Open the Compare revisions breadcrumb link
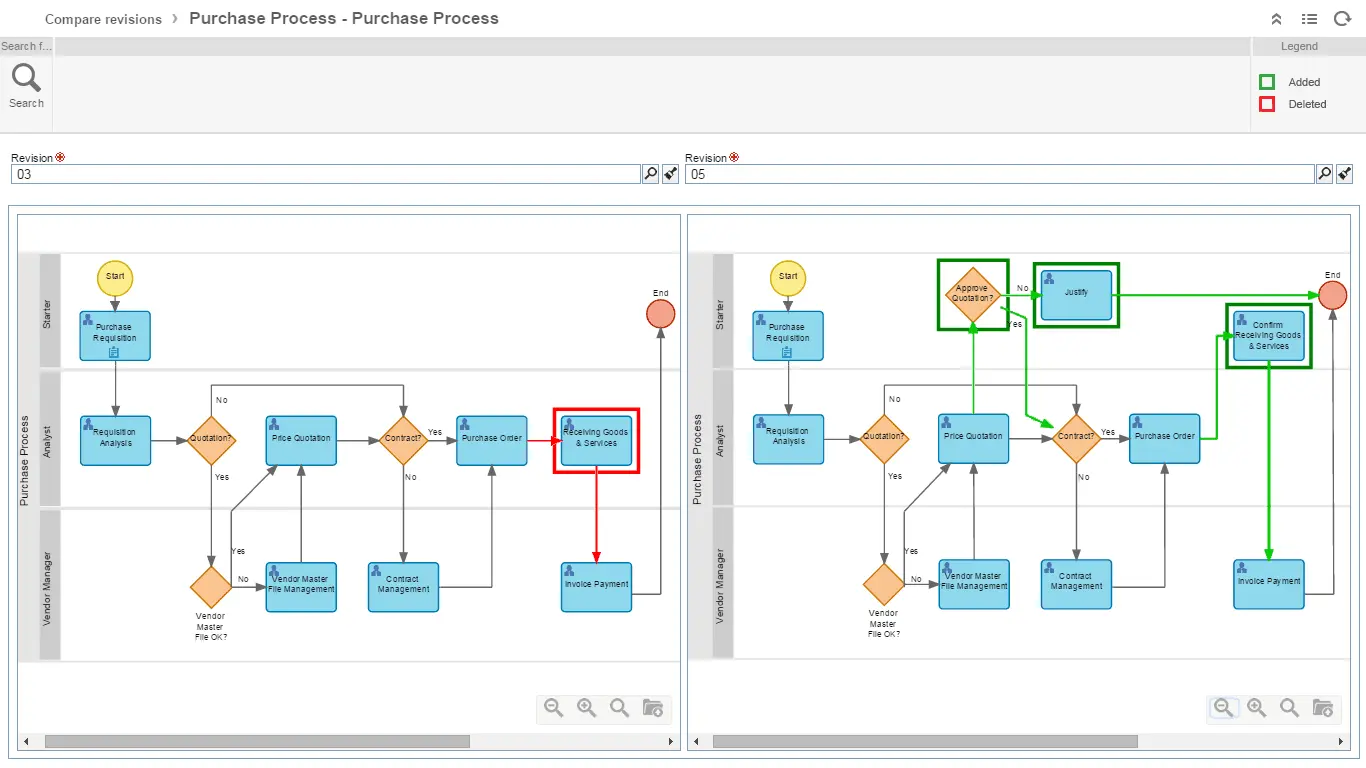 coord(102,18)
